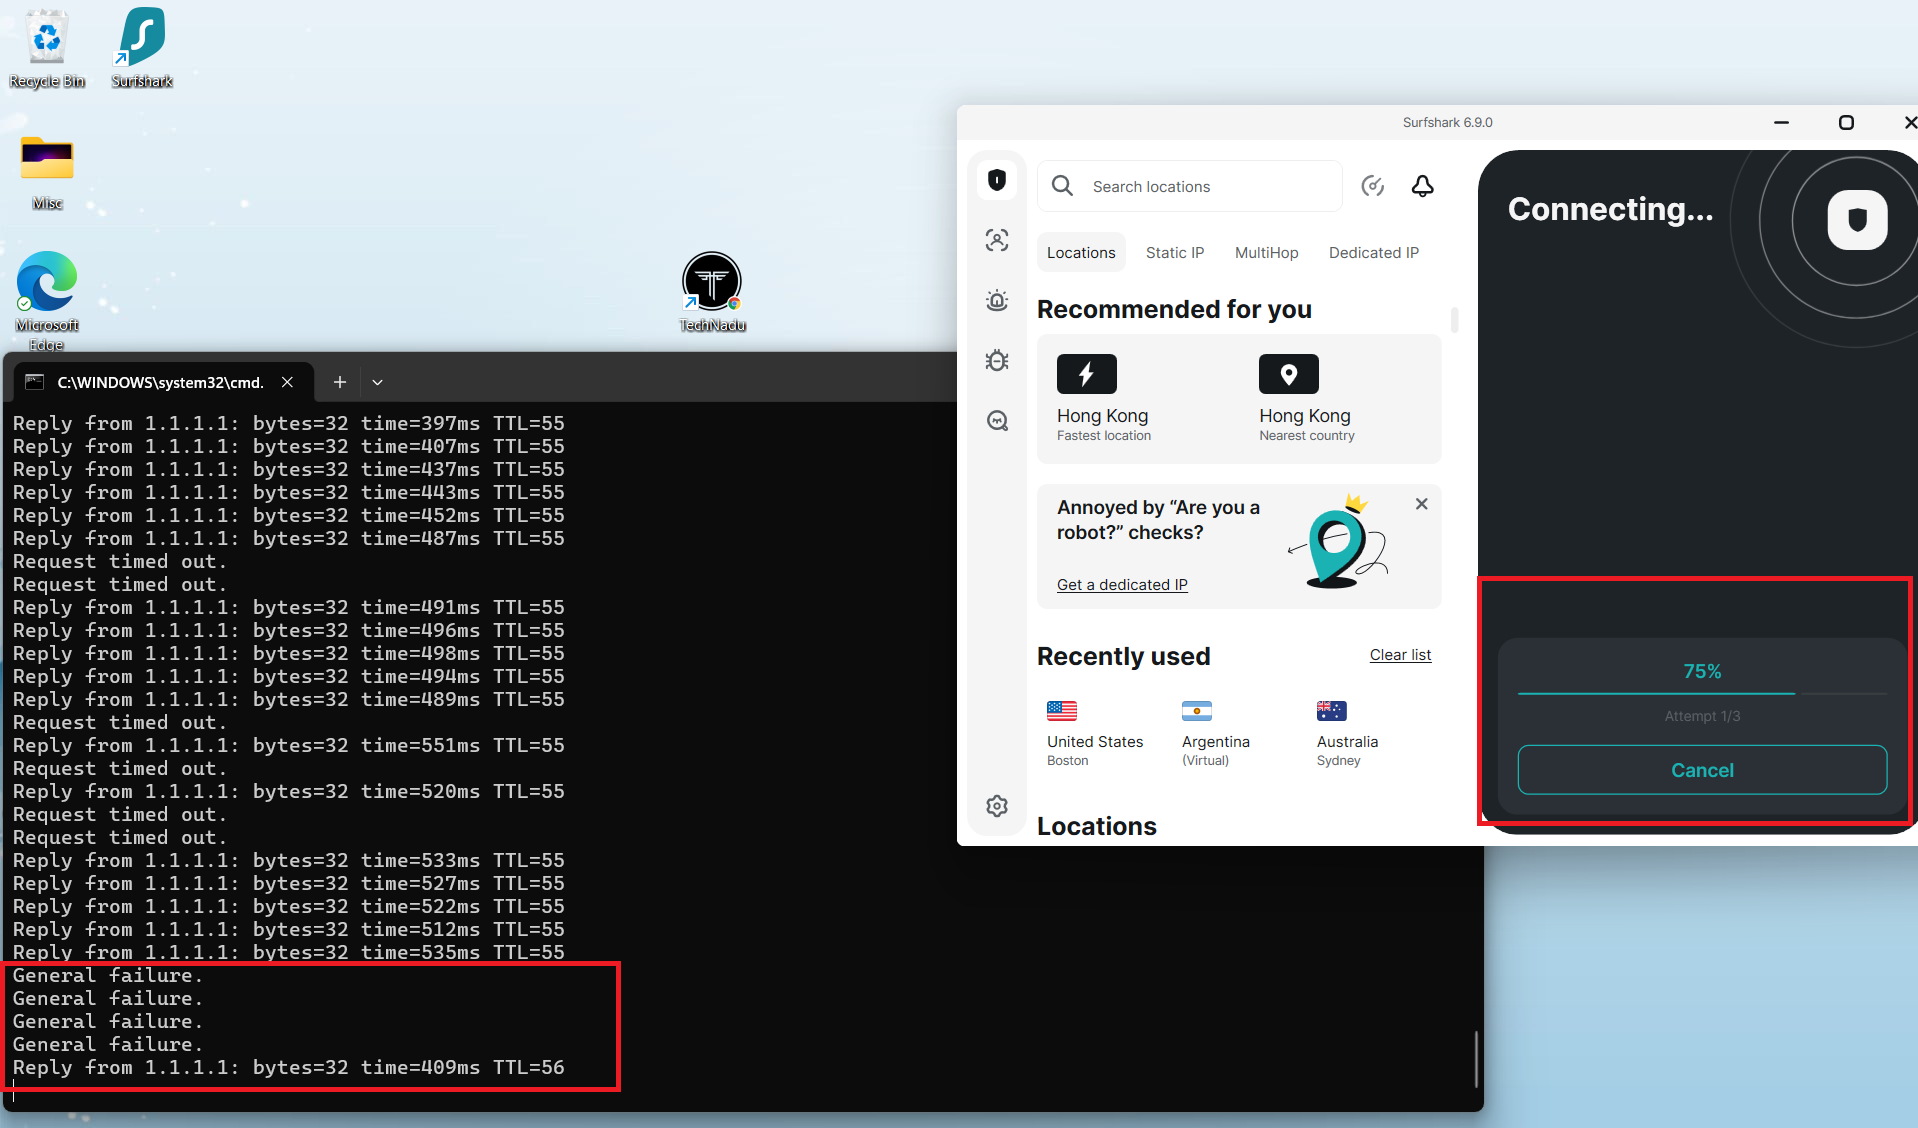Click the magnifier icon in search box
Screen dimensions: 1918x1128
tap(1063, 186)
